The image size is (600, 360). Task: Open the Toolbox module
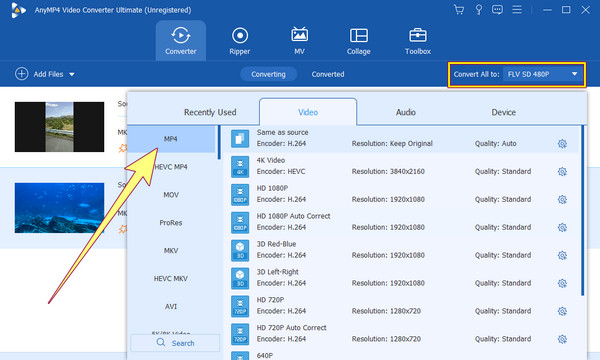[x=418, y=41]
